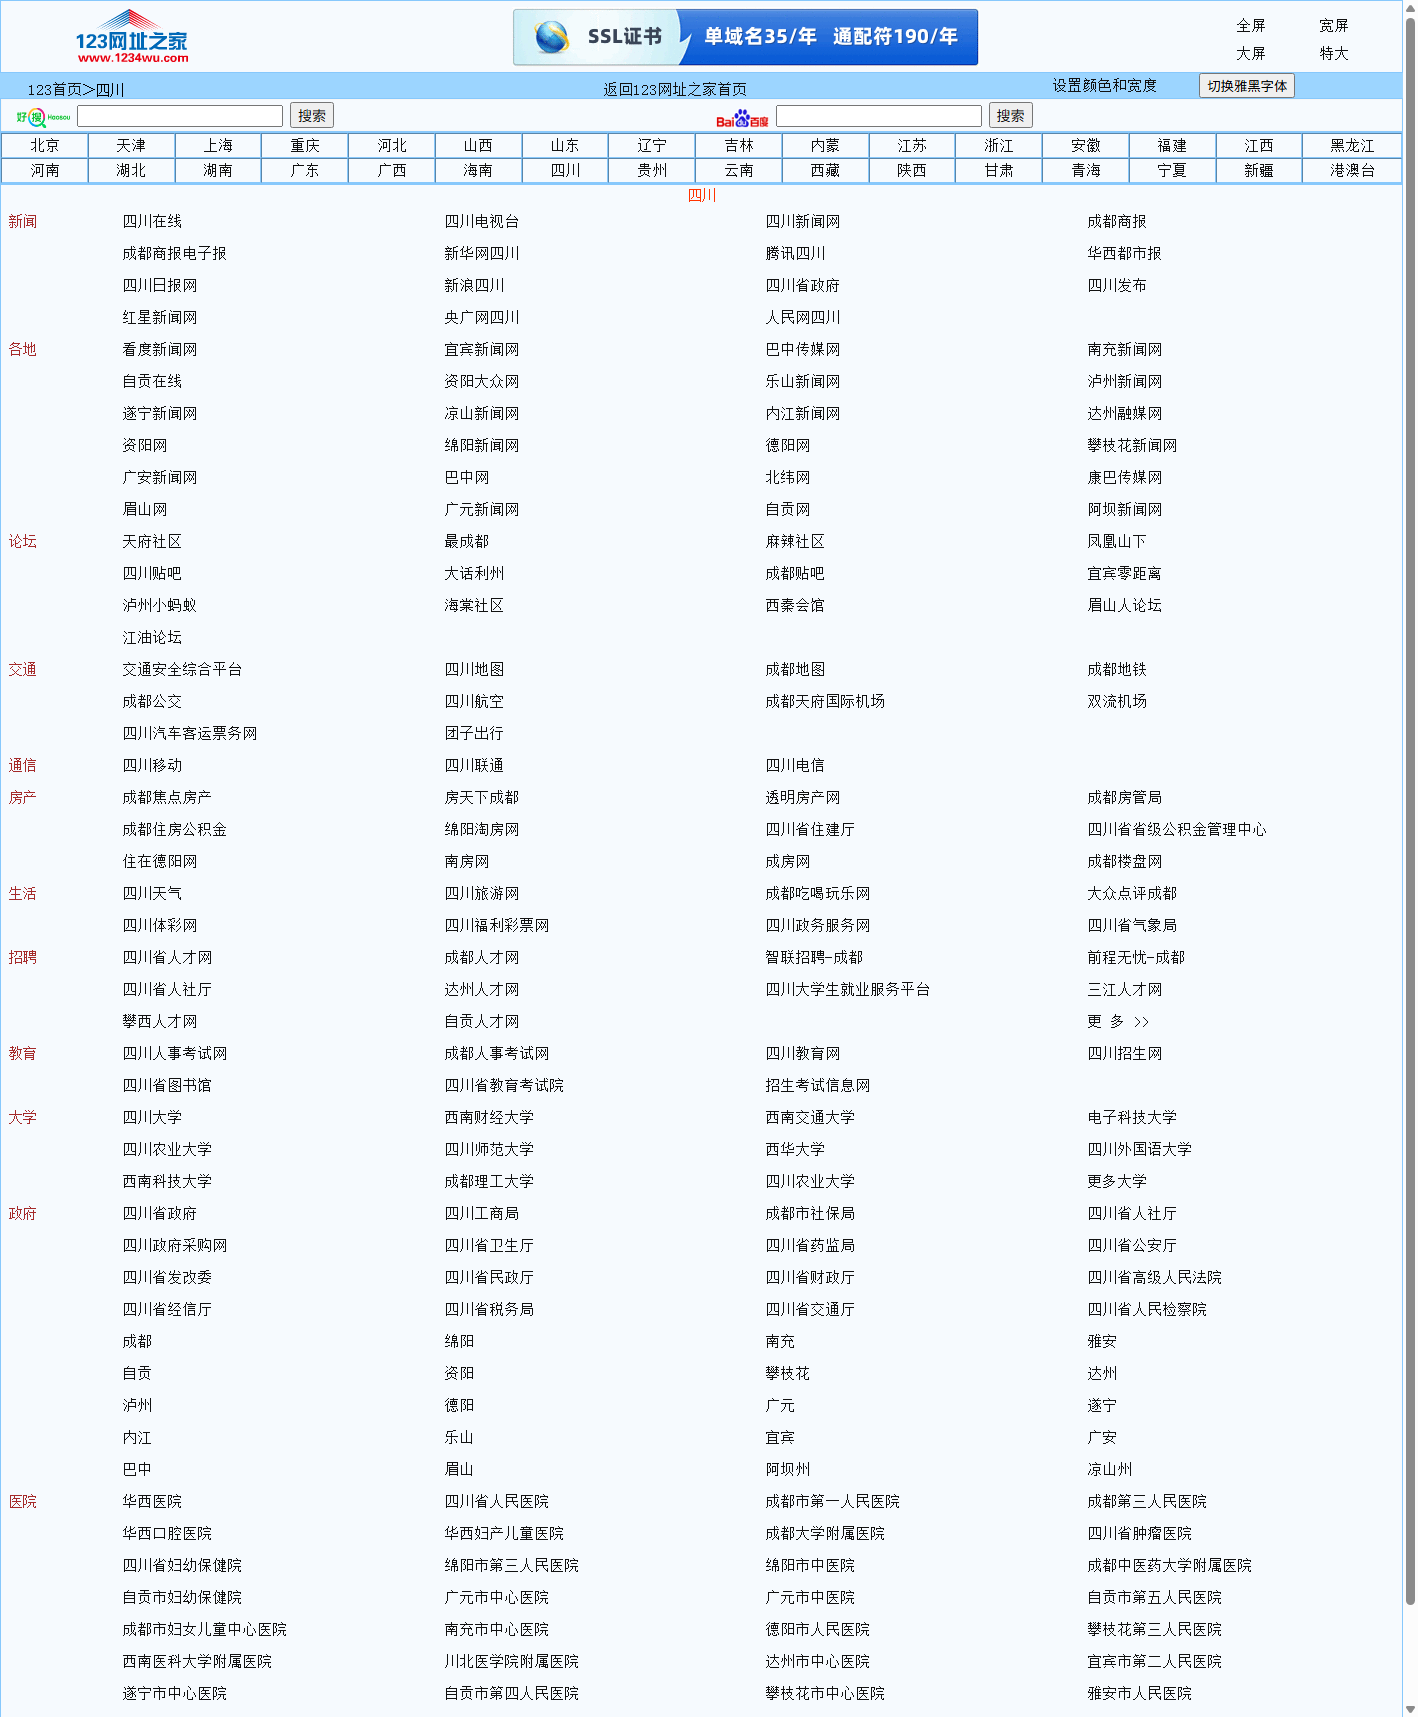Select the 全屏 layout option
Screen dimensions: 1418x1717
pos(1250,26)
